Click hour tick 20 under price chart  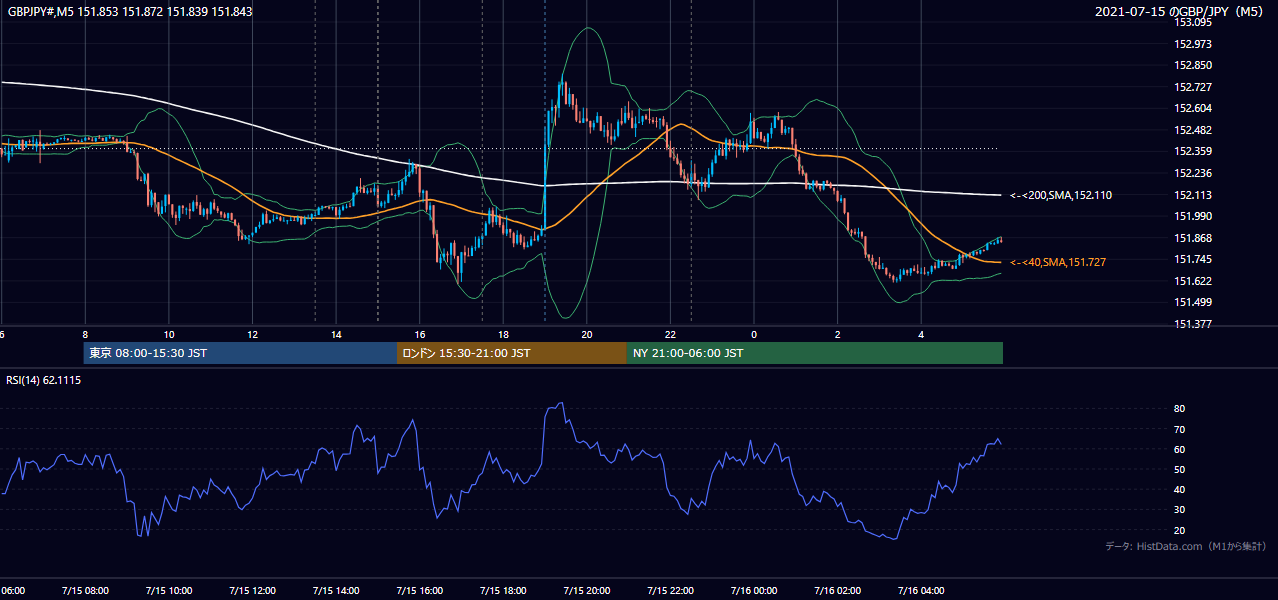(x=587, y=335)
